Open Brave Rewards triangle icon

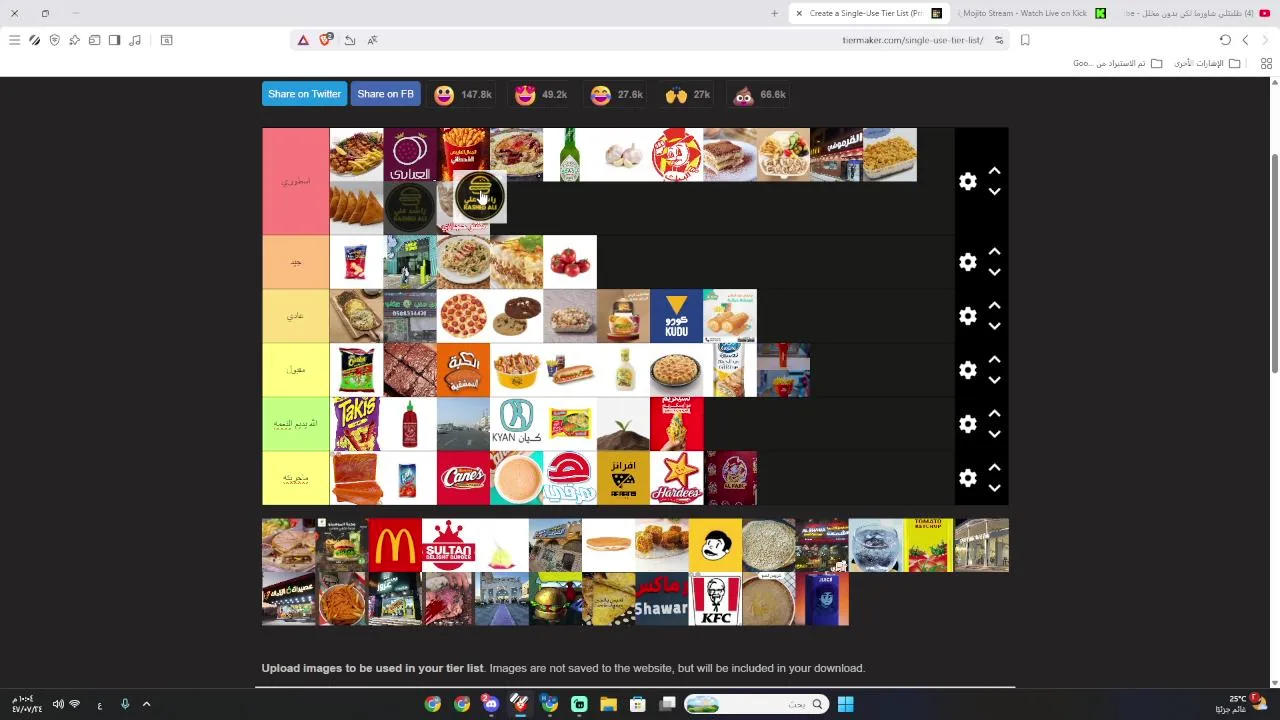[x=303, y=40]
